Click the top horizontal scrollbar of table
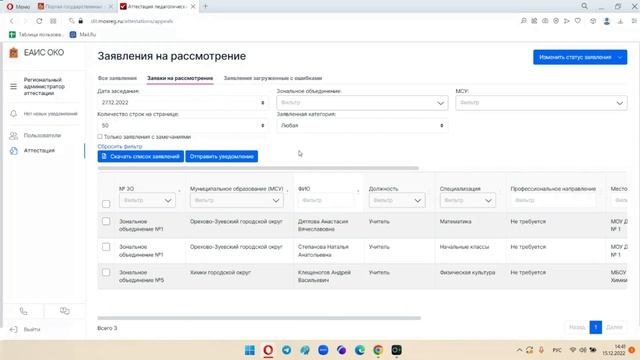This screenshot has width=640, height=360. 258,168
